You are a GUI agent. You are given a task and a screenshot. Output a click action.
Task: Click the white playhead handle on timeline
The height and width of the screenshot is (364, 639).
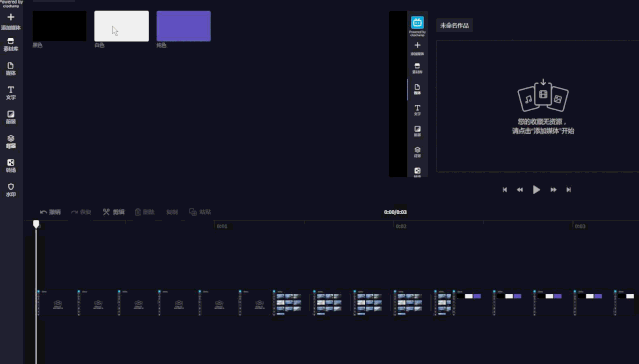(x=36, y=224)
